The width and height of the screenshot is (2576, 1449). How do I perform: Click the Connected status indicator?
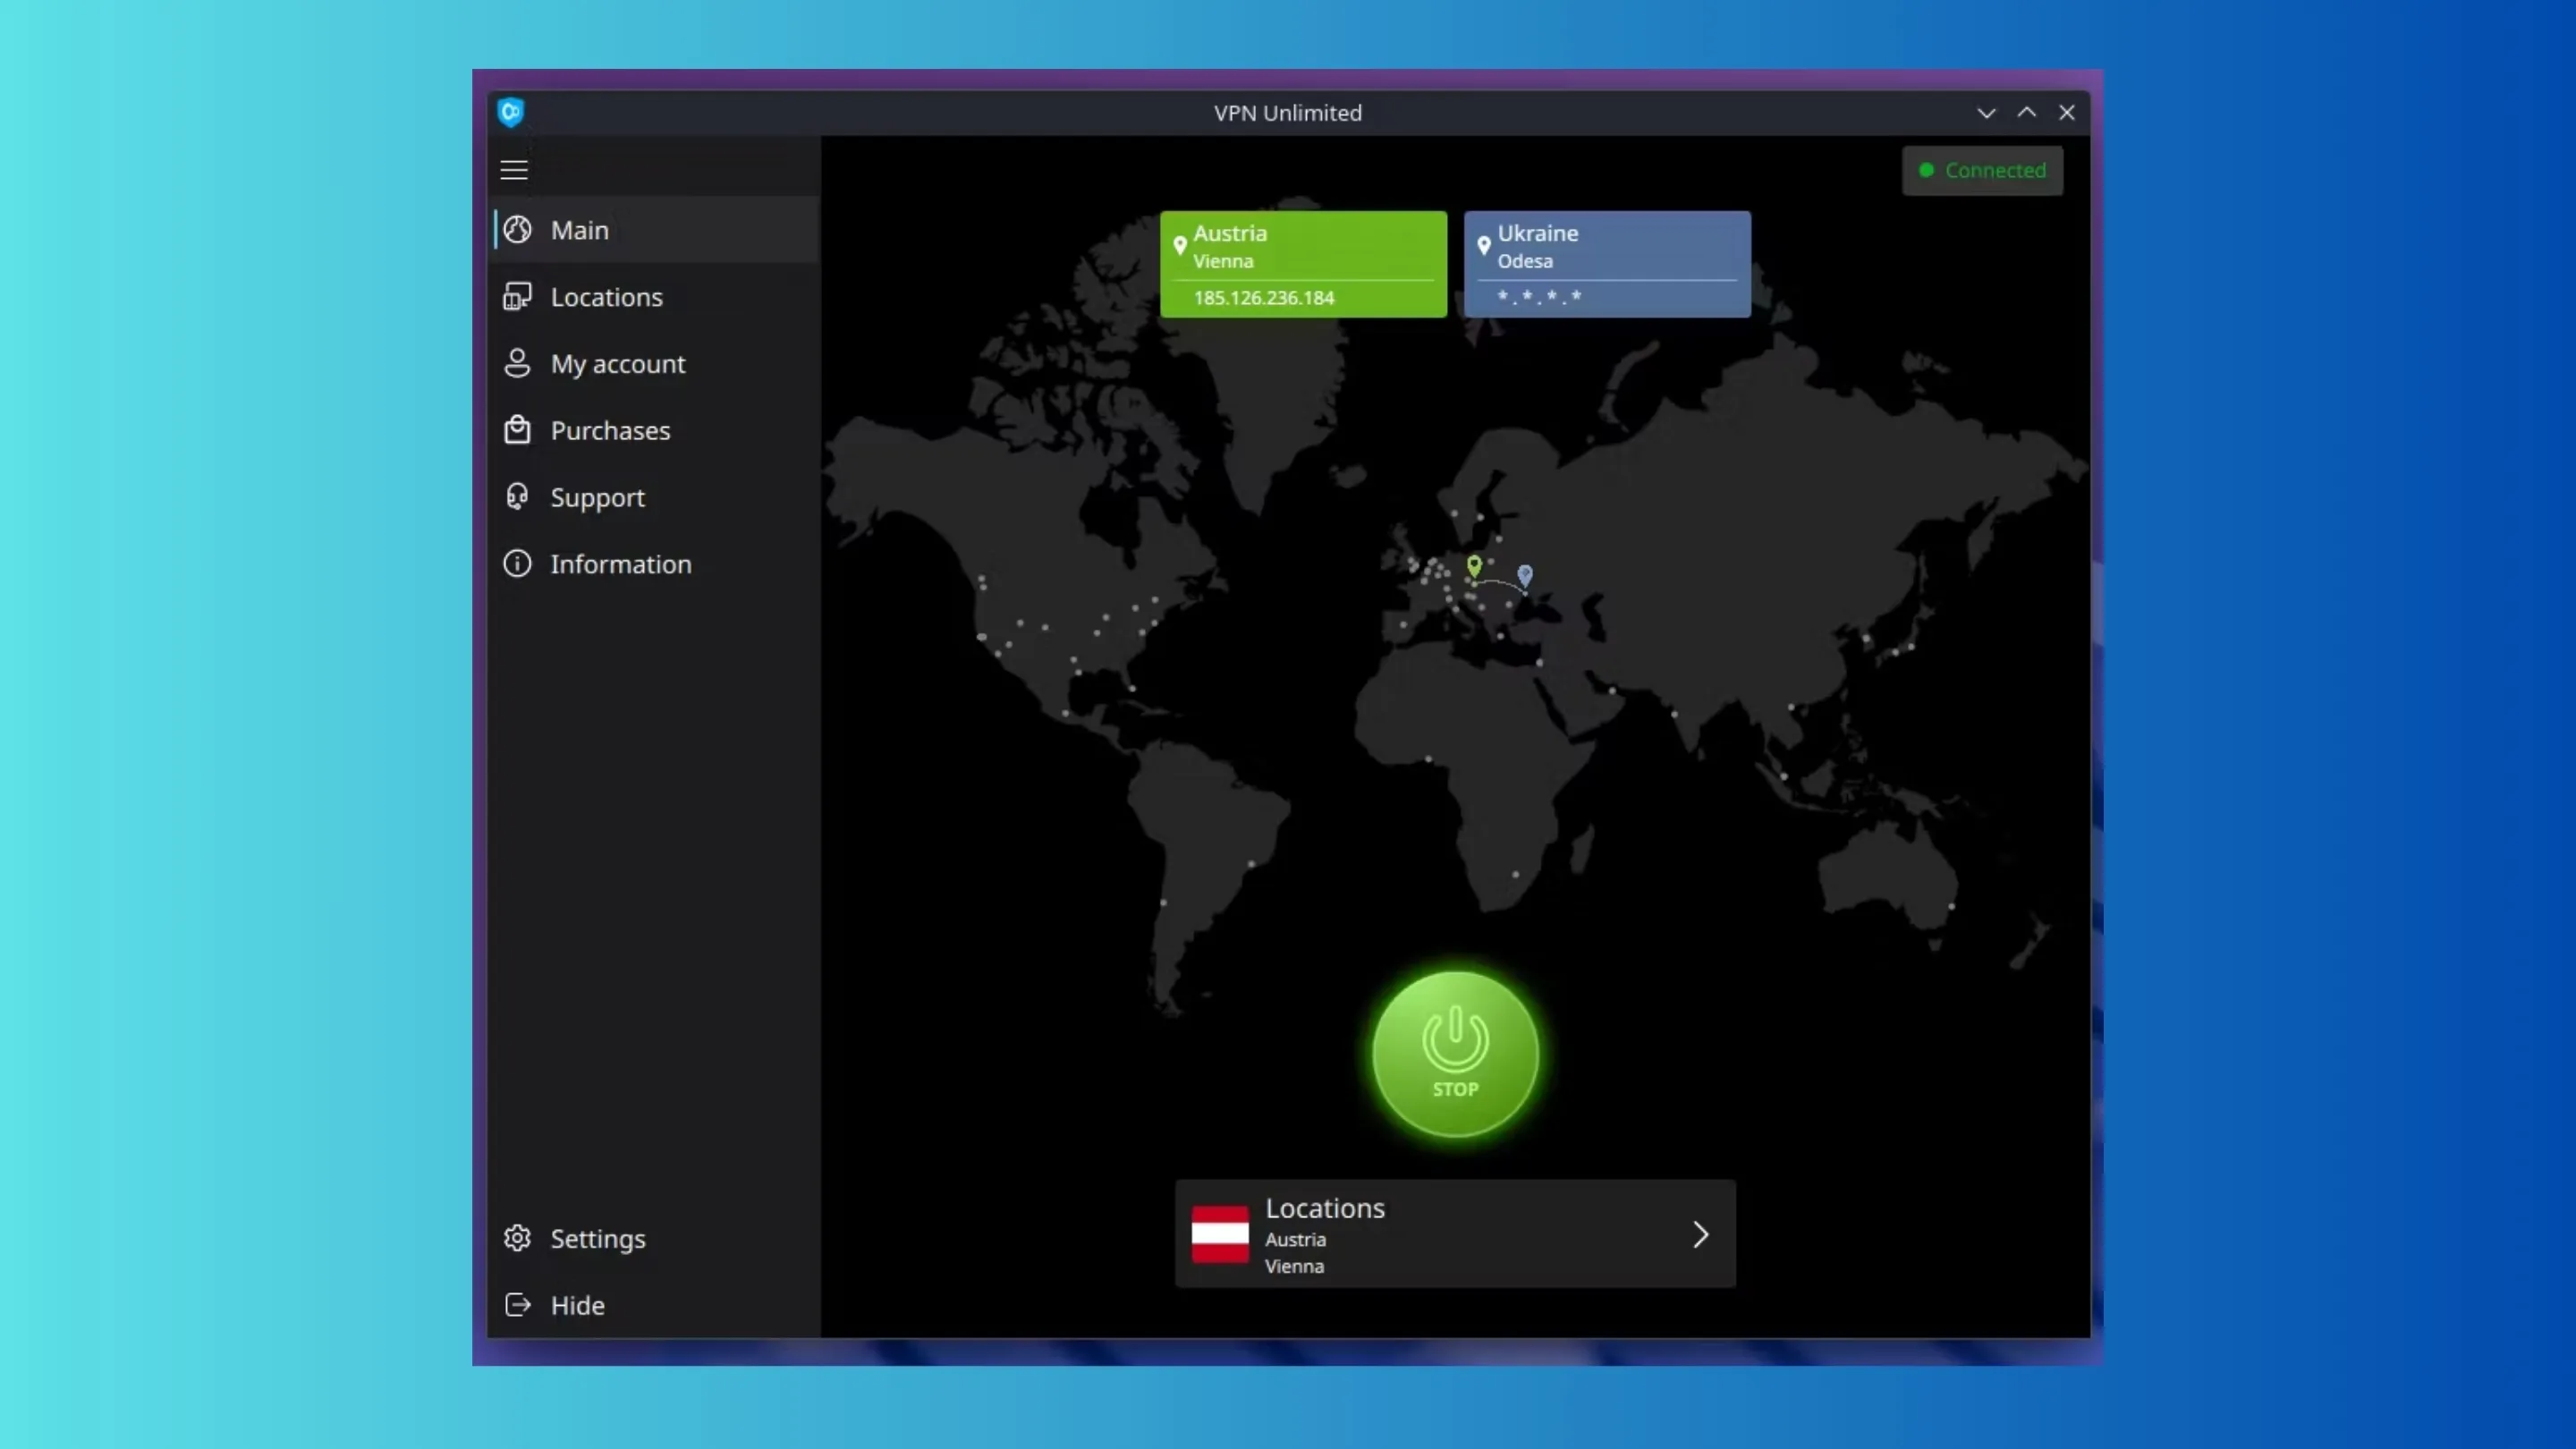(x=1982, y=170)
